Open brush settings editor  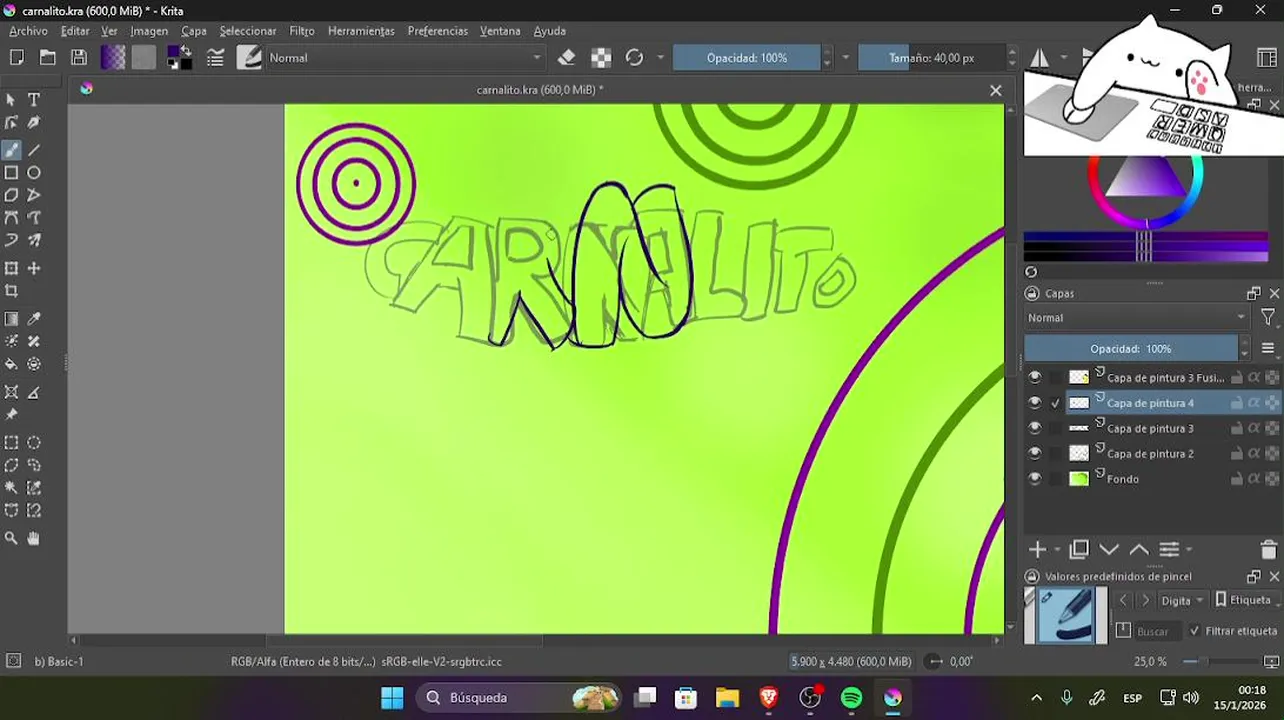tap(215, 58)
